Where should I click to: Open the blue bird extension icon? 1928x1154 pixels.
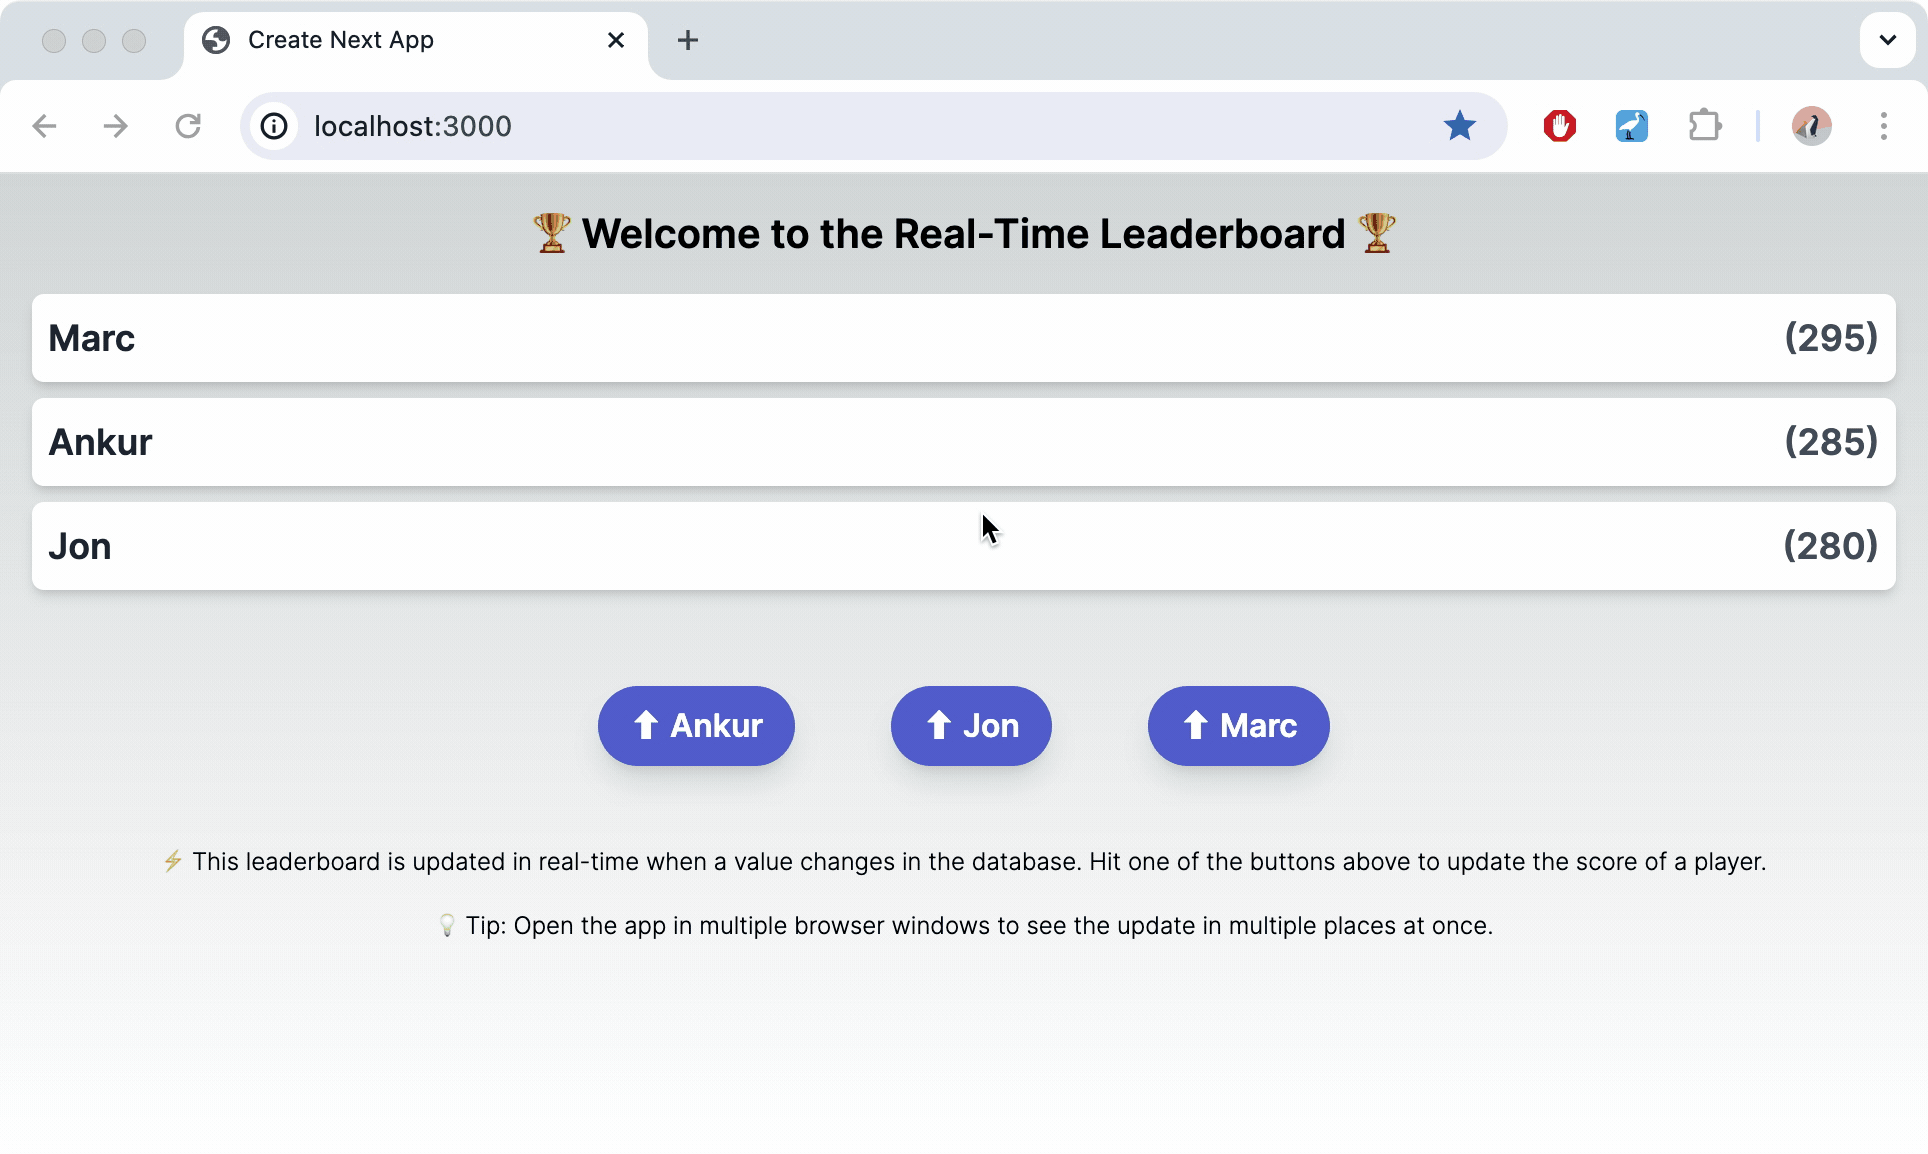1631,126
